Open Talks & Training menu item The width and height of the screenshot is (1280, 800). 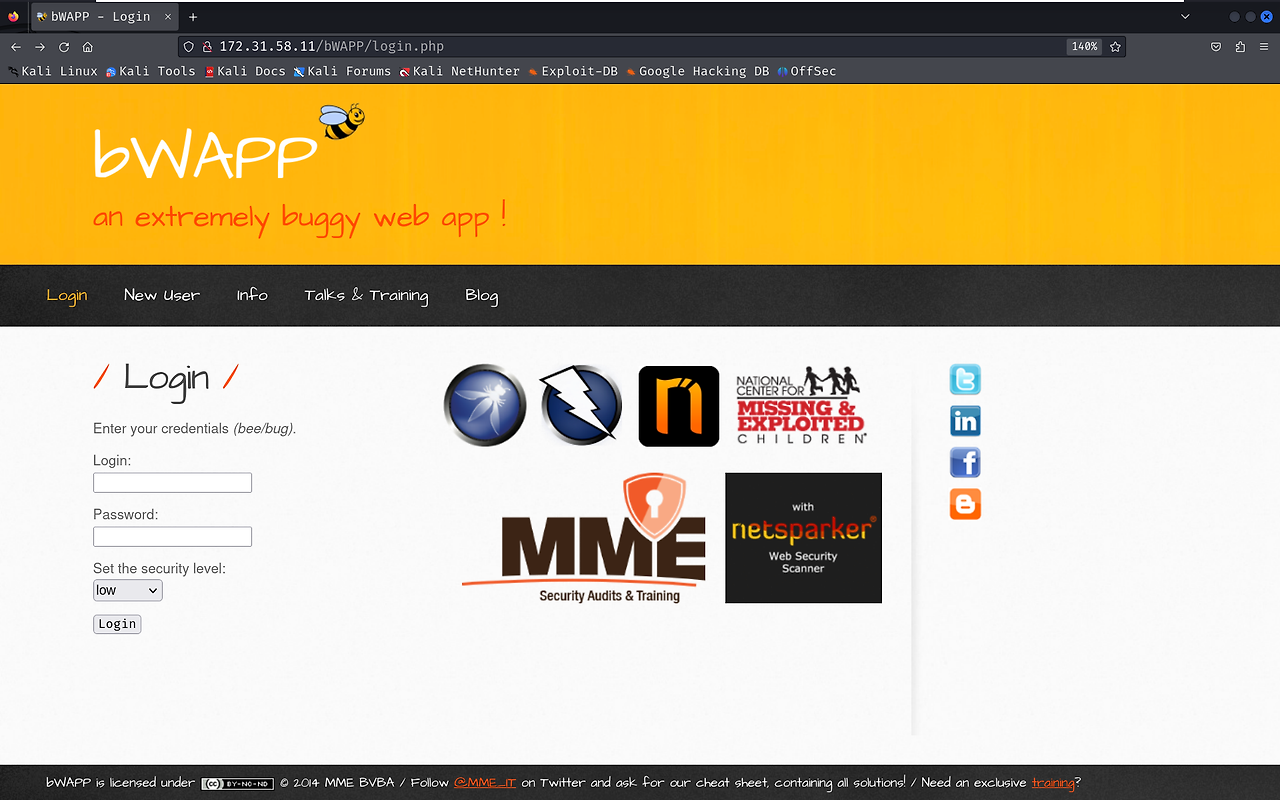366,295
